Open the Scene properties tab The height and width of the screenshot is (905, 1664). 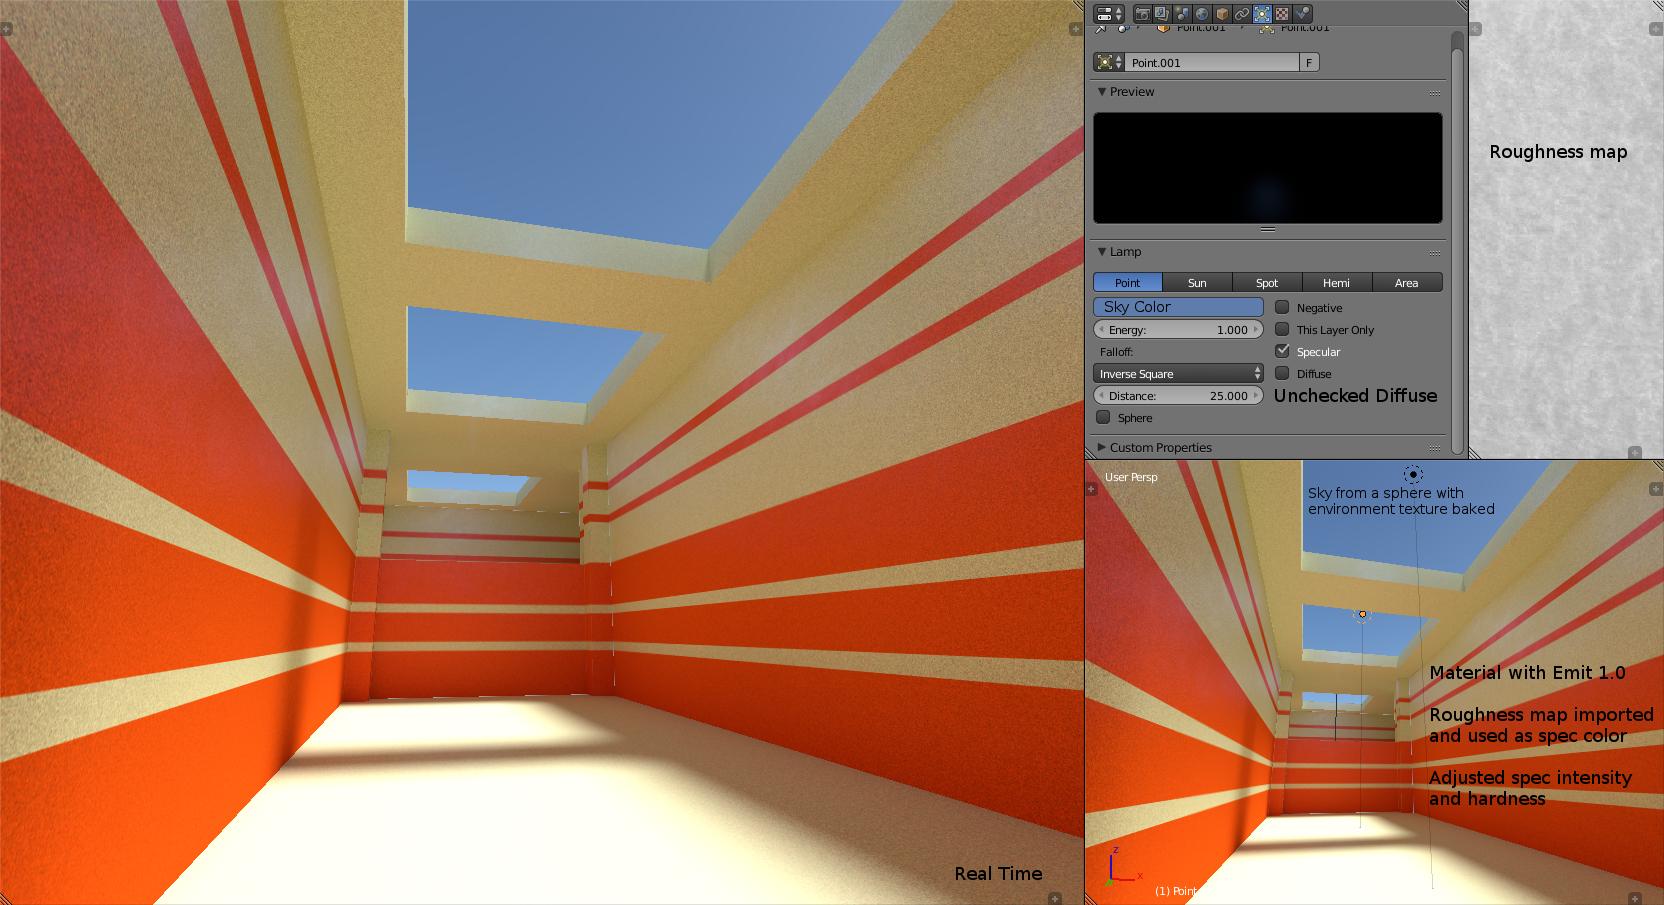(1181, 14)
